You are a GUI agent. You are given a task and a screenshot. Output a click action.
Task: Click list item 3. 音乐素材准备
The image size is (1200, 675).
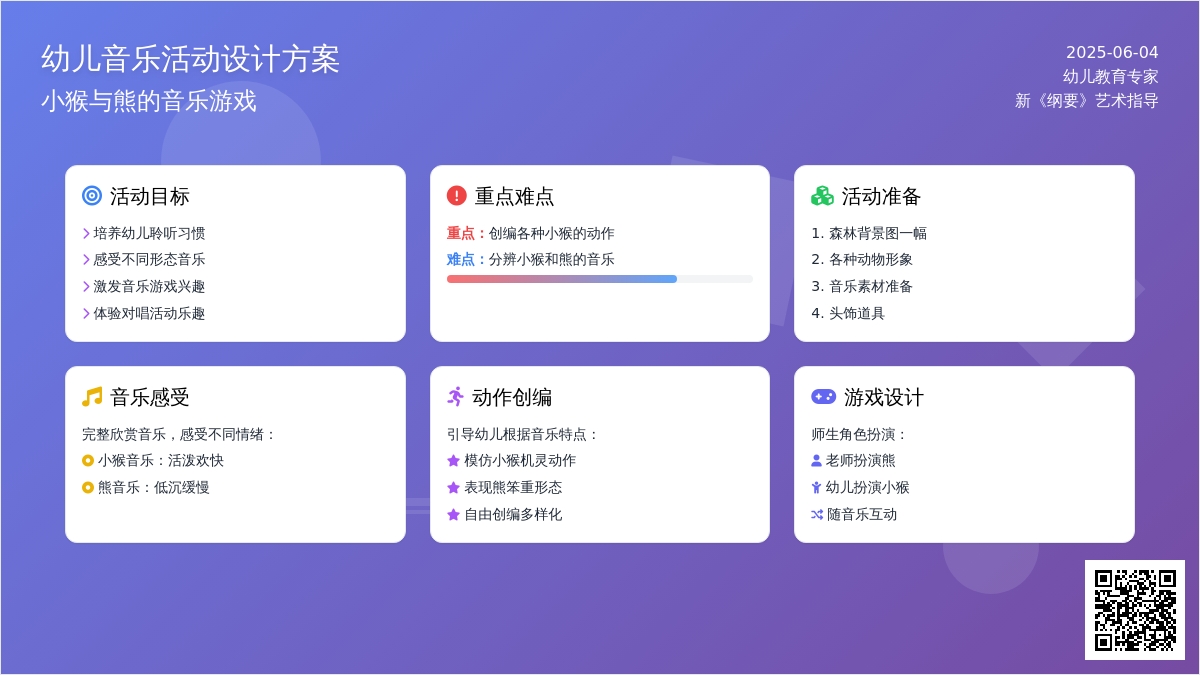(x=862, y=286)
